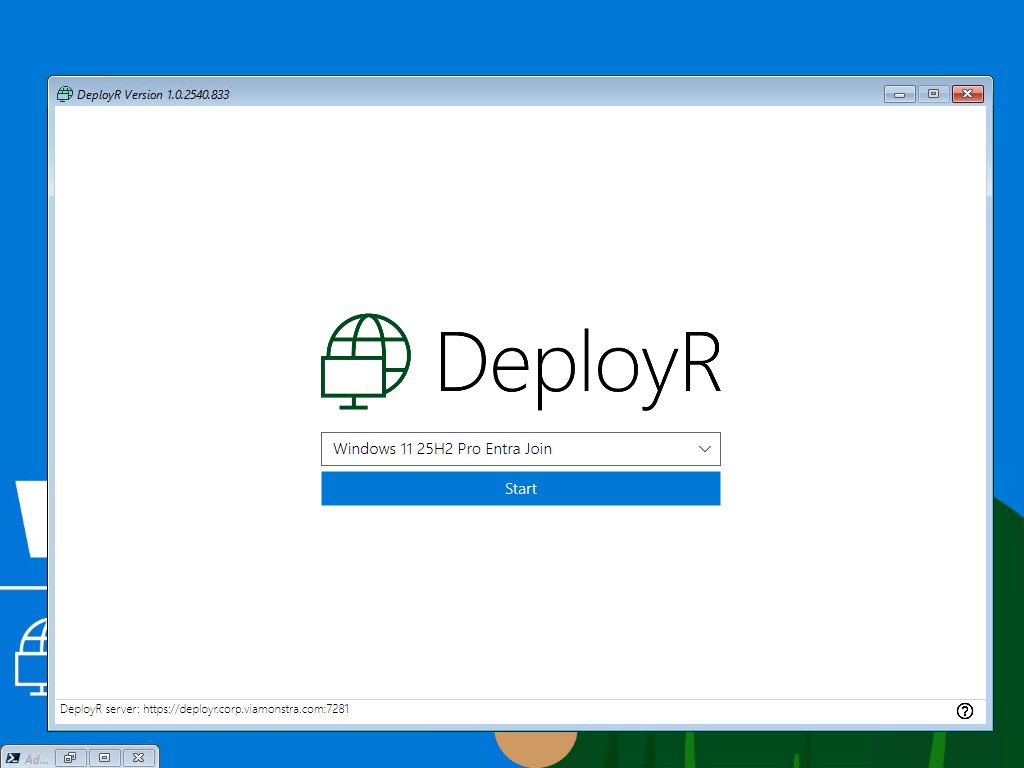1024x768 pixels.
Task: Click the PowerShell icon on the minimized window
Action: [x=14, y=757]
